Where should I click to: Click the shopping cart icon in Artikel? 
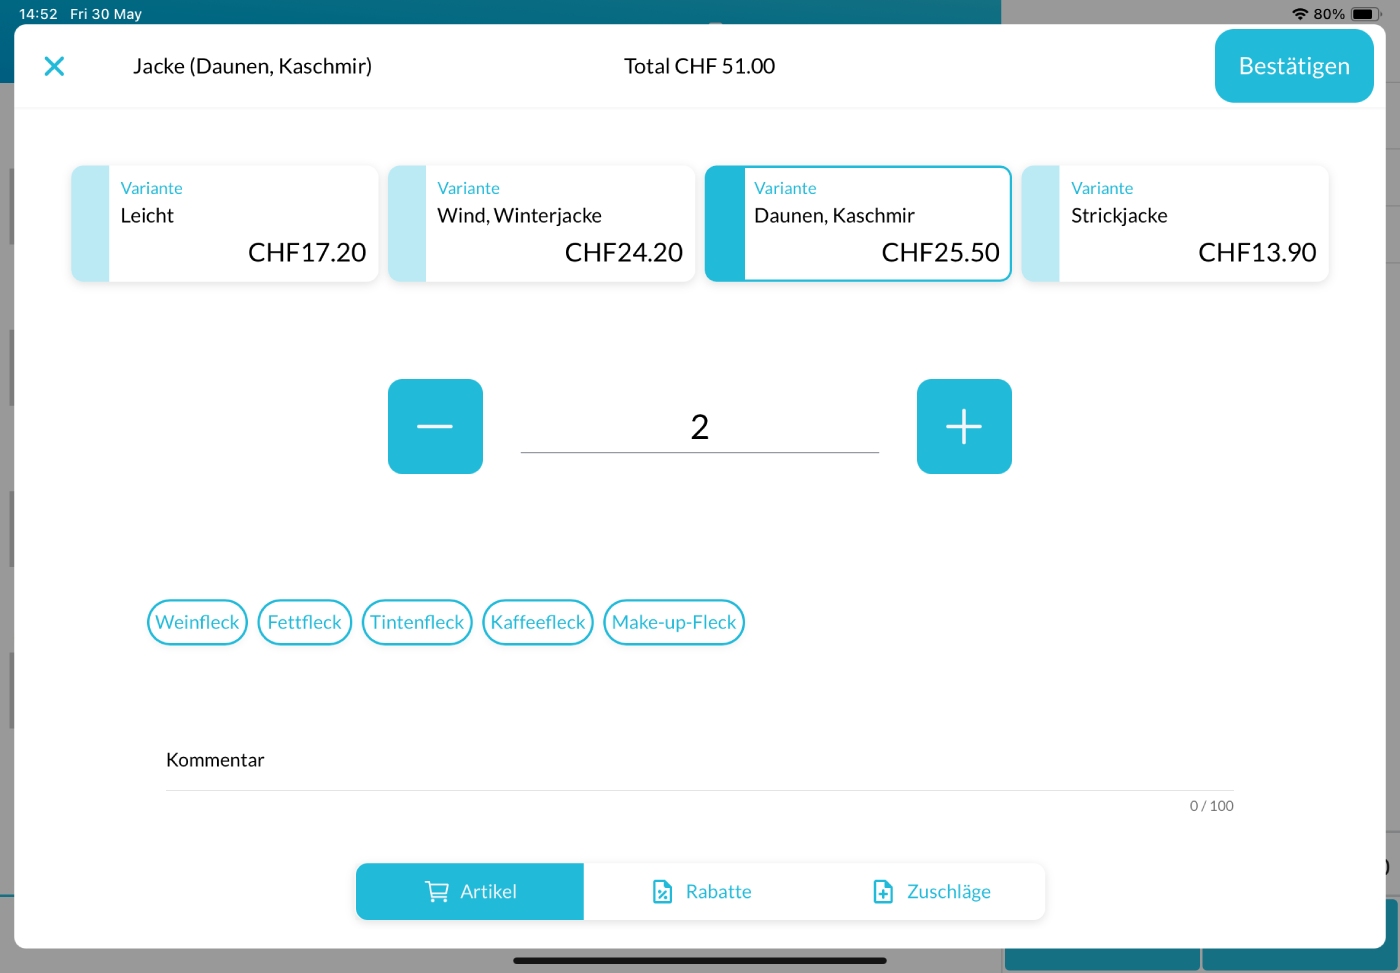click(x=437, y=892)
